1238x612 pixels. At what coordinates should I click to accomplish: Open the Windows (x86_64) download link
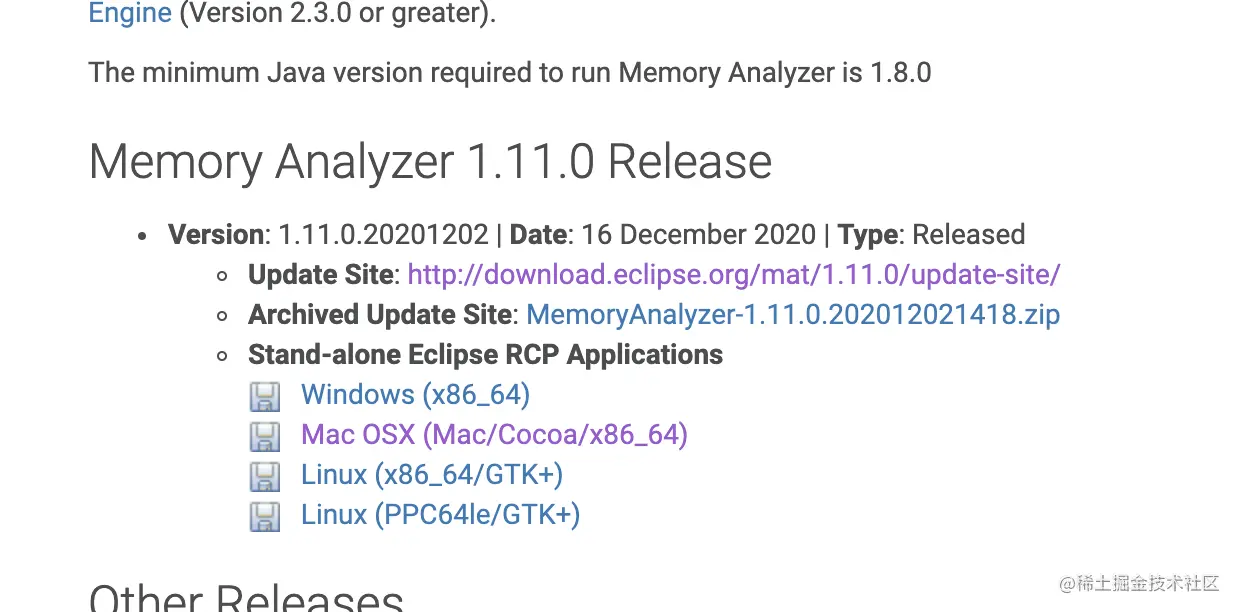pyautogui.click(x=415, y=394)
